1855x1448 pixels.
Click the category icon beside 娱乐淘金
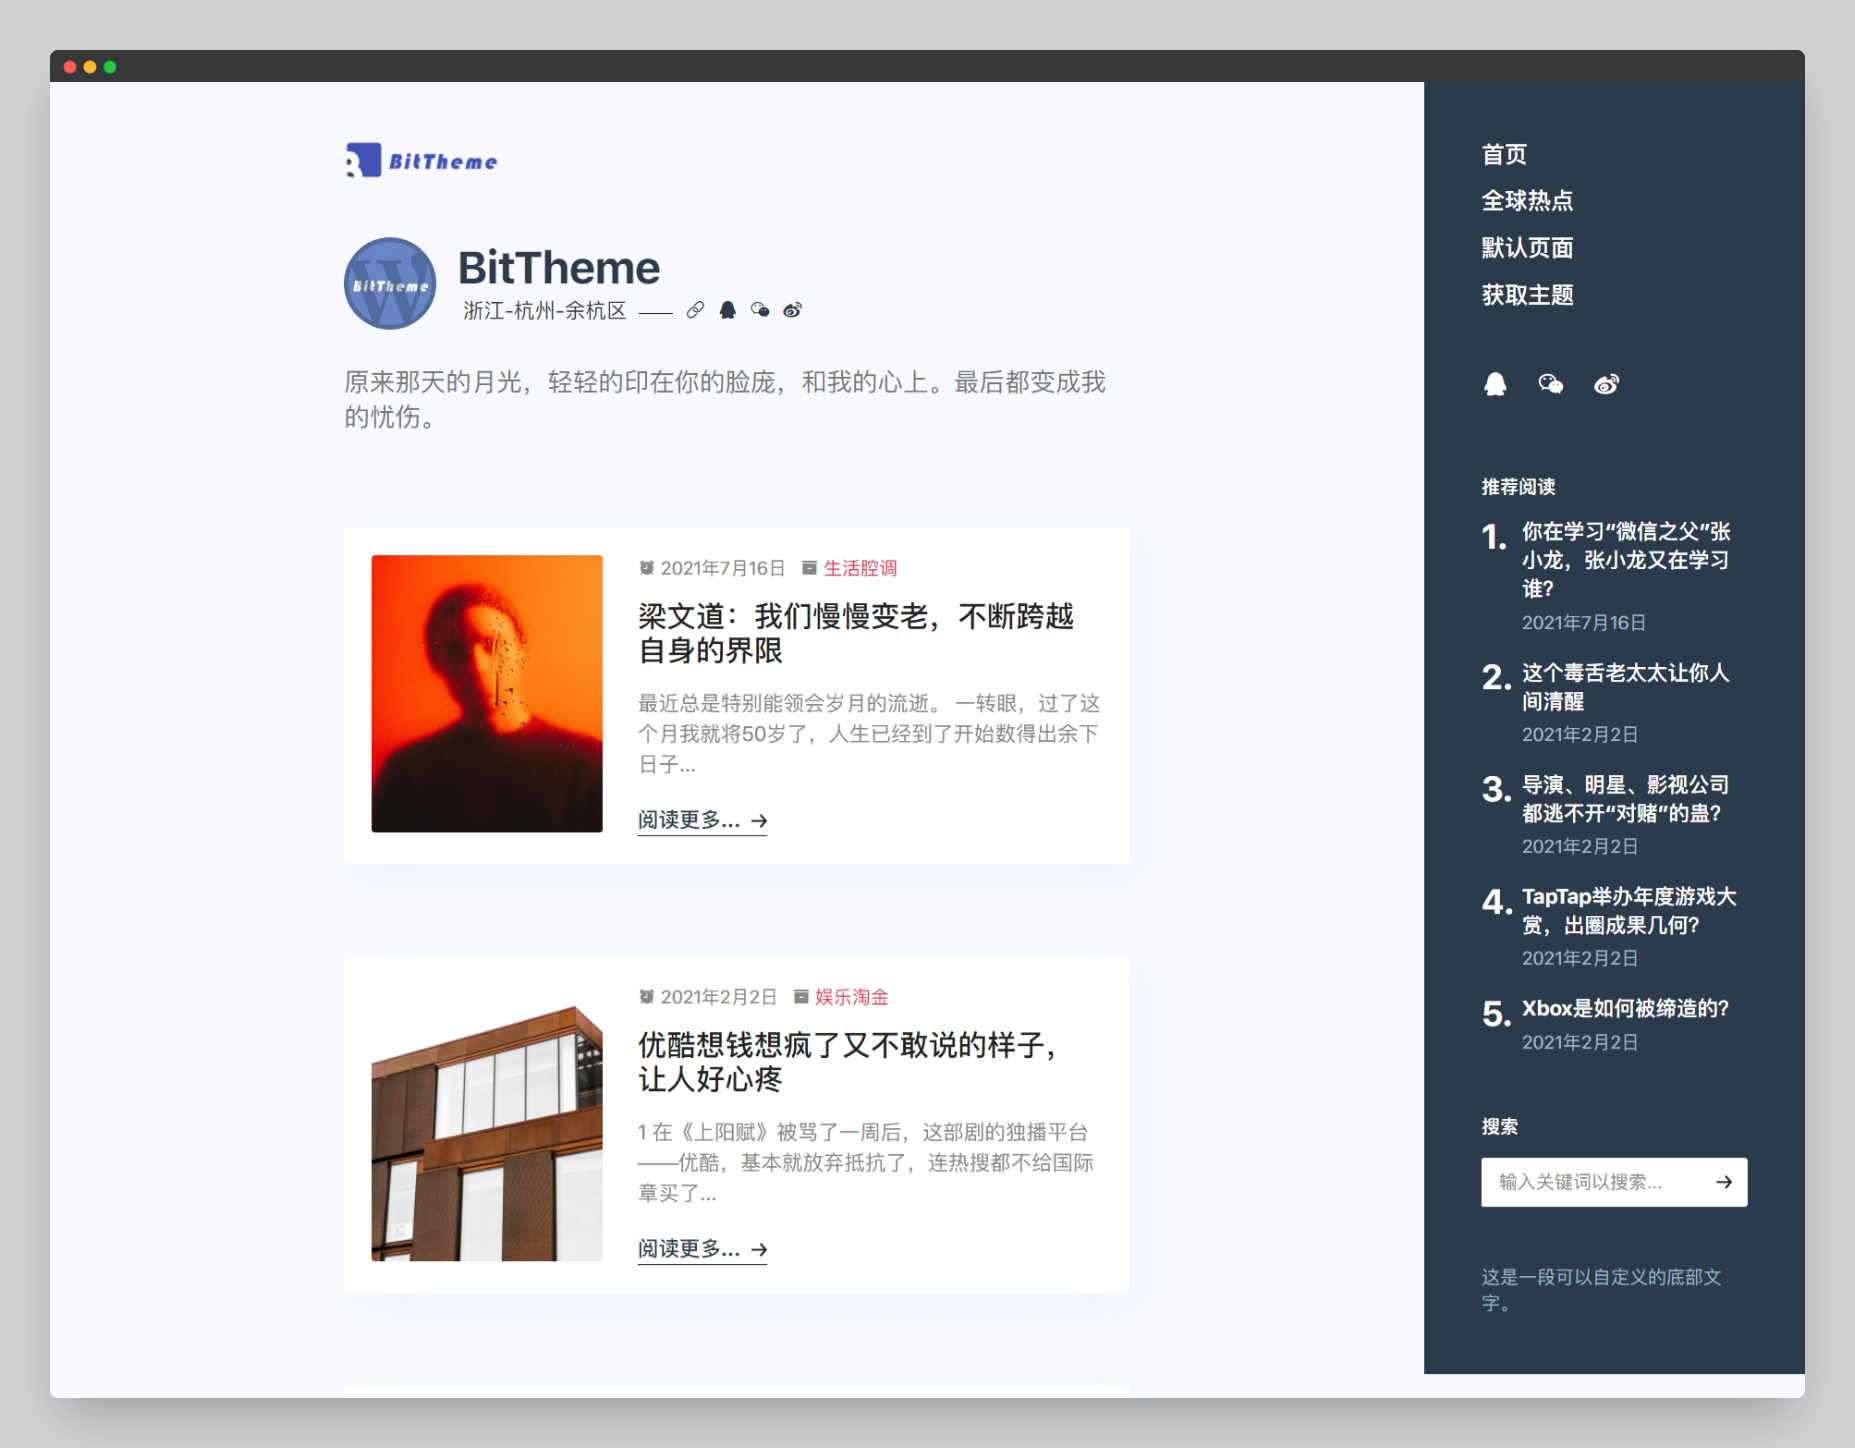coord(801,997)
